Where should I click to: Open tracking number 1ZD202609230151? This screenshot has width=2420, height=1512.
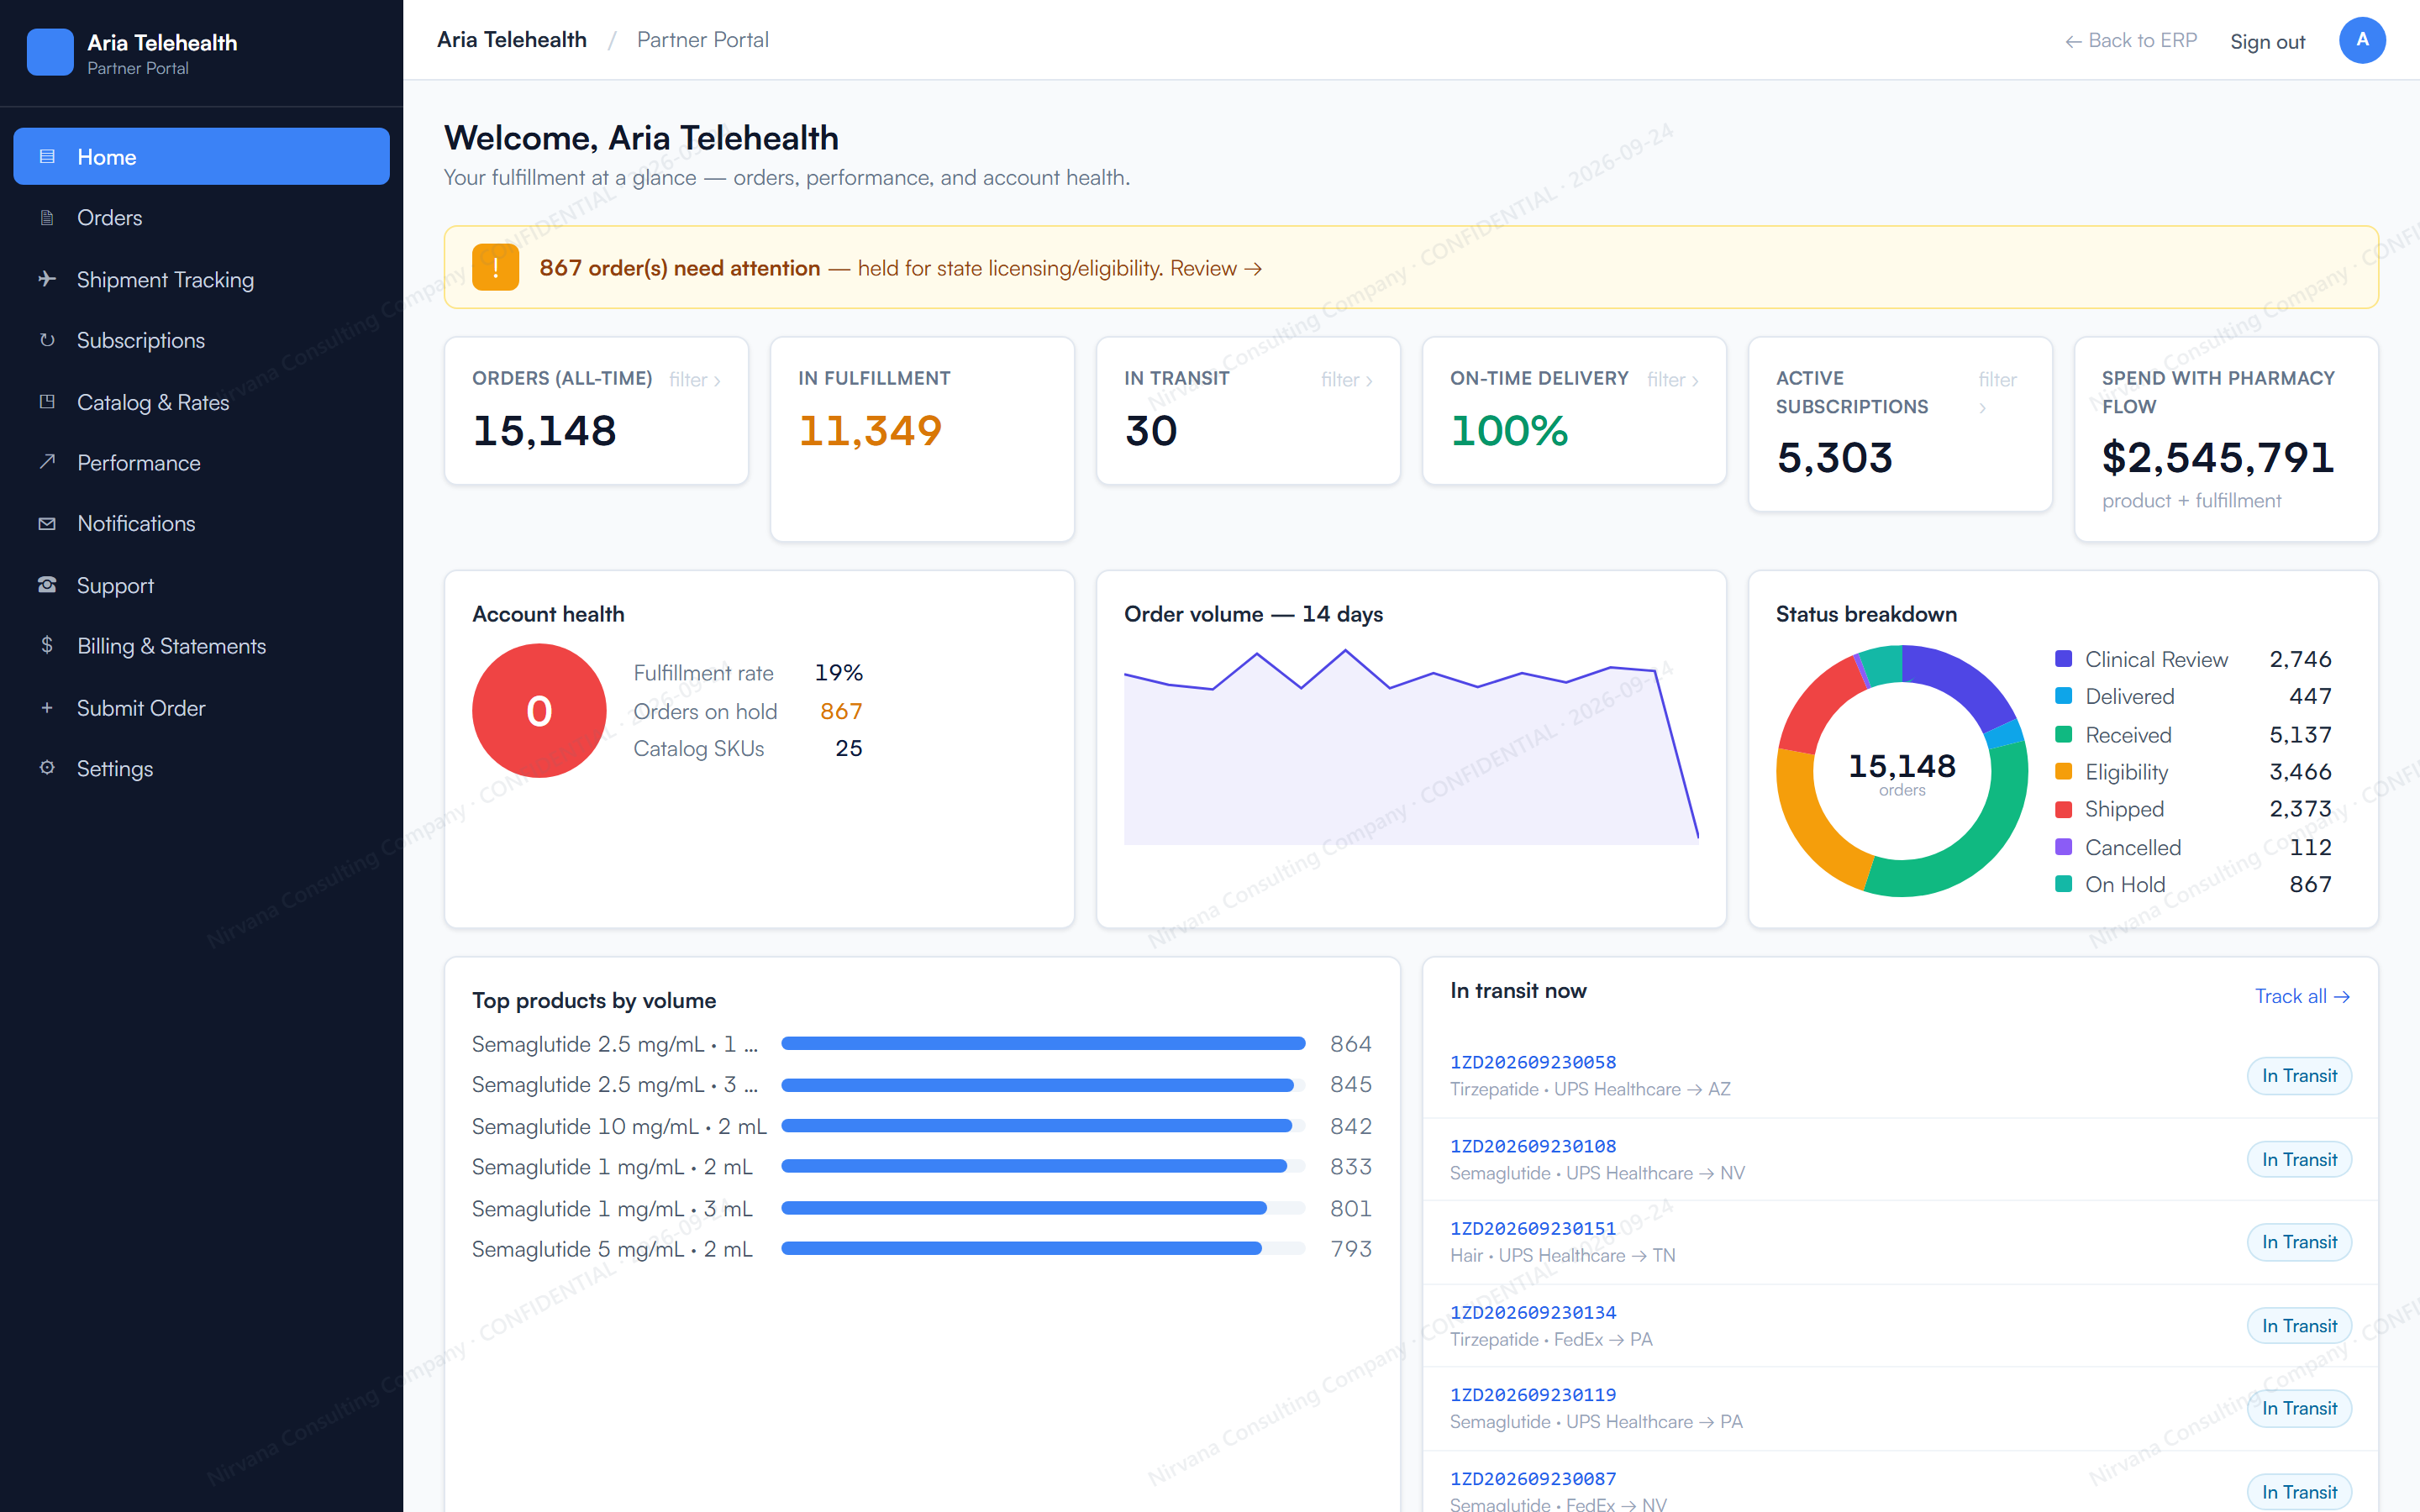point(1533,1228)
